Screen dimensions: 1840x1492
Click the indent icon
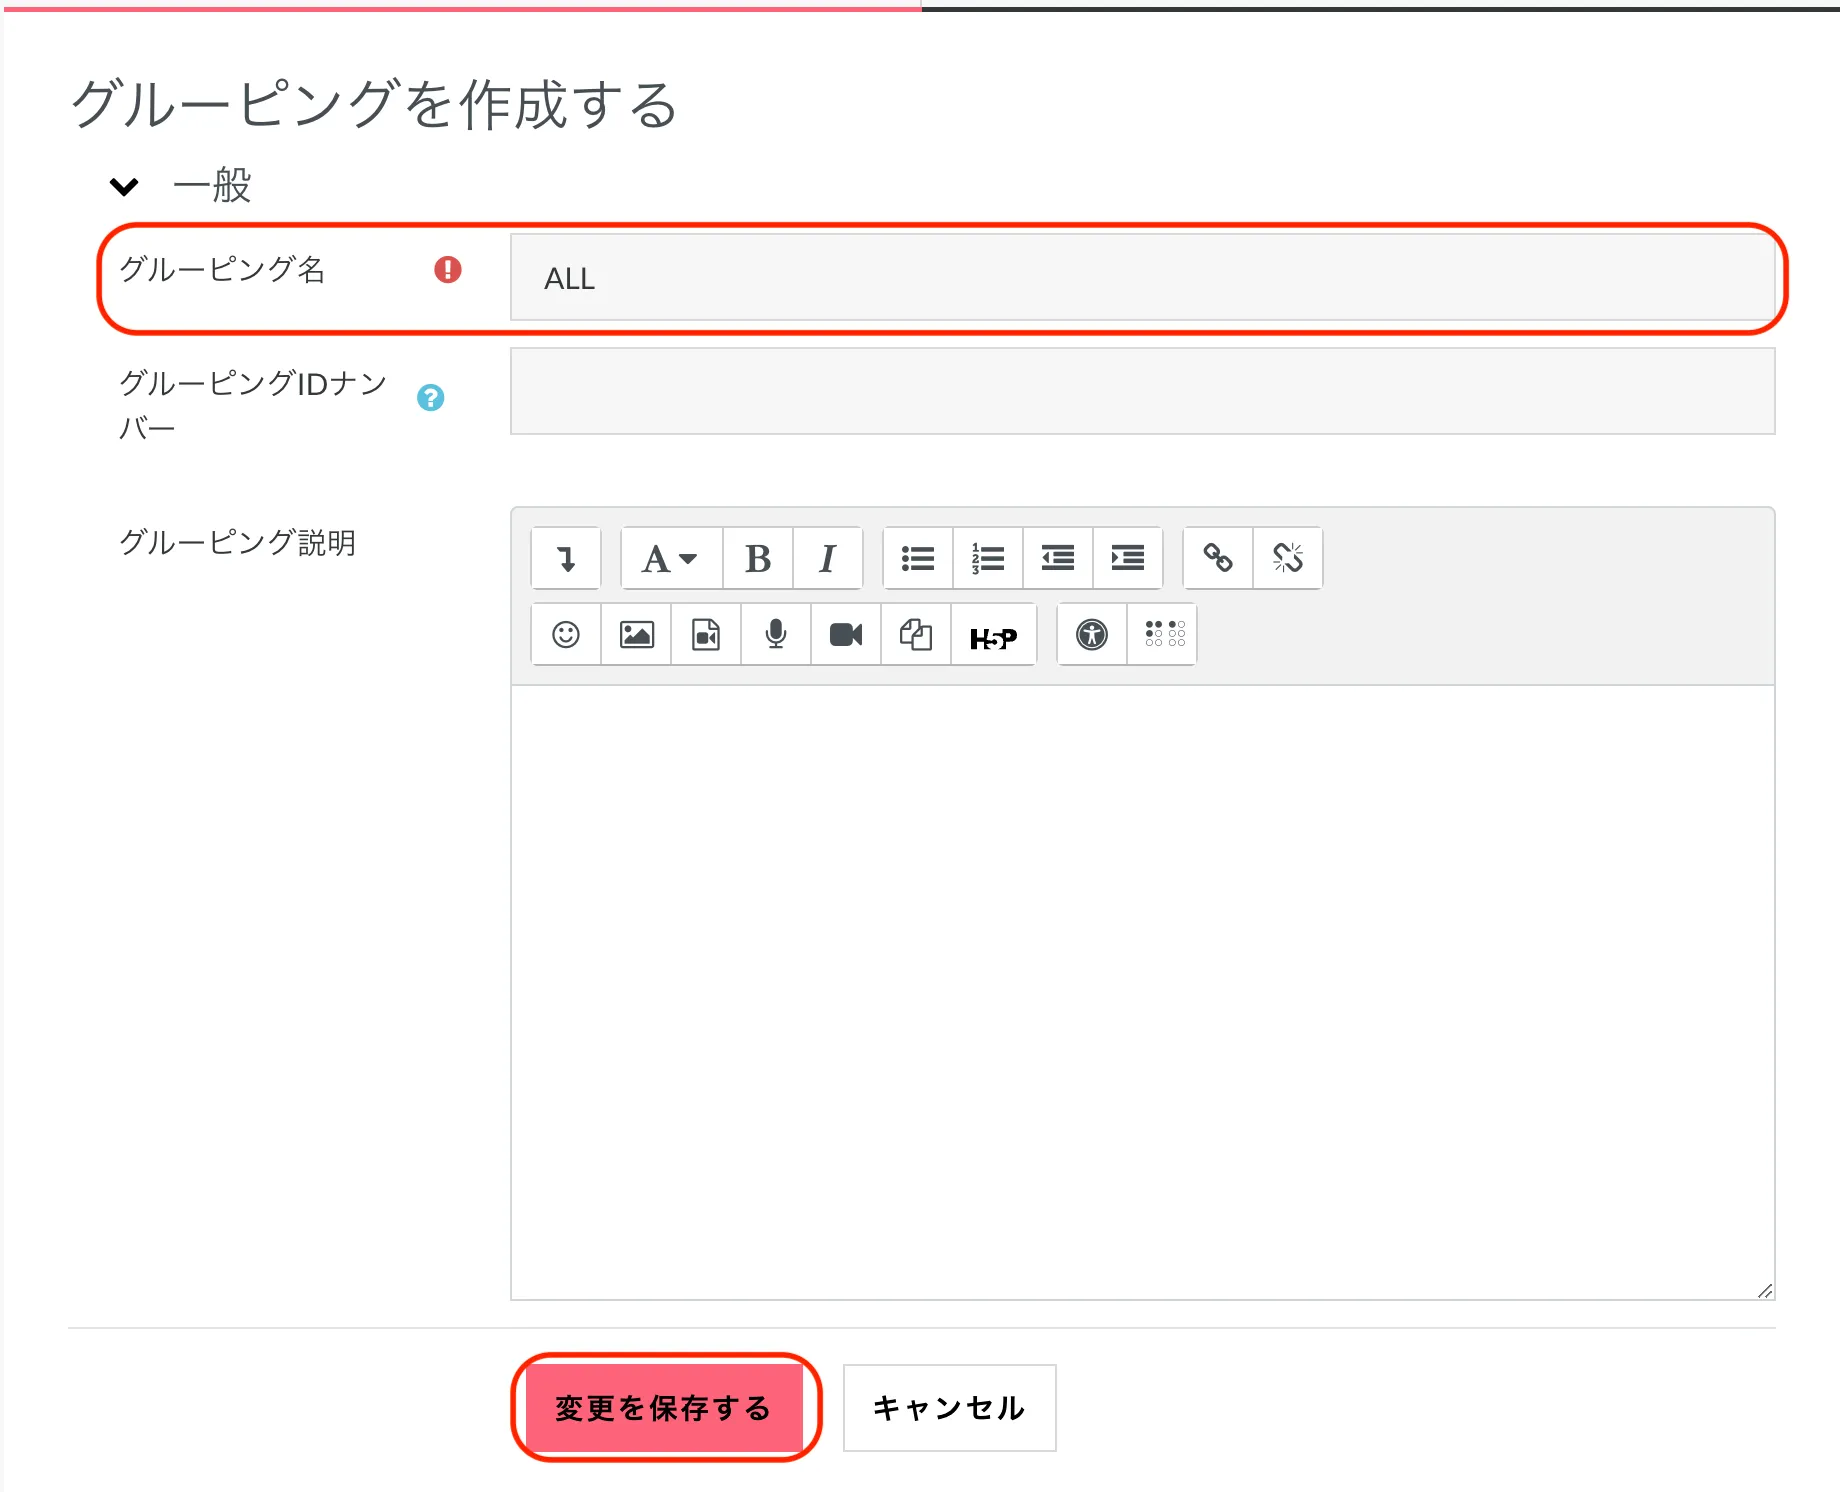pyautogui.click(x=1128, y=558)
